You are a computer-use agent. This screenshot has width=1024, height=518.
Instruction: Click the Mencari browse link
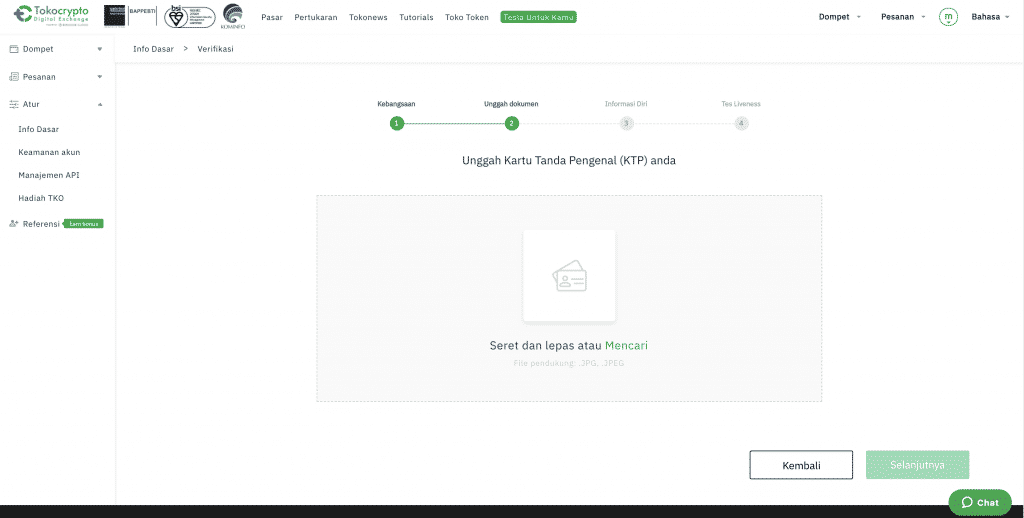click(626, 346)
